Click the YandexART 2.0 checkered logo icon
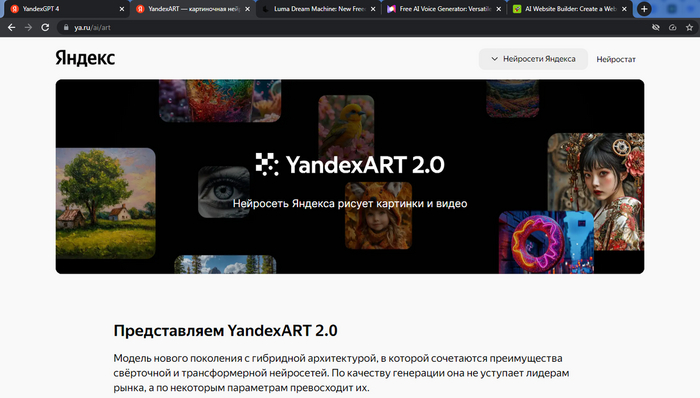Image resolution: width=700 pixels, height=398 pixels. coord(267,164)
